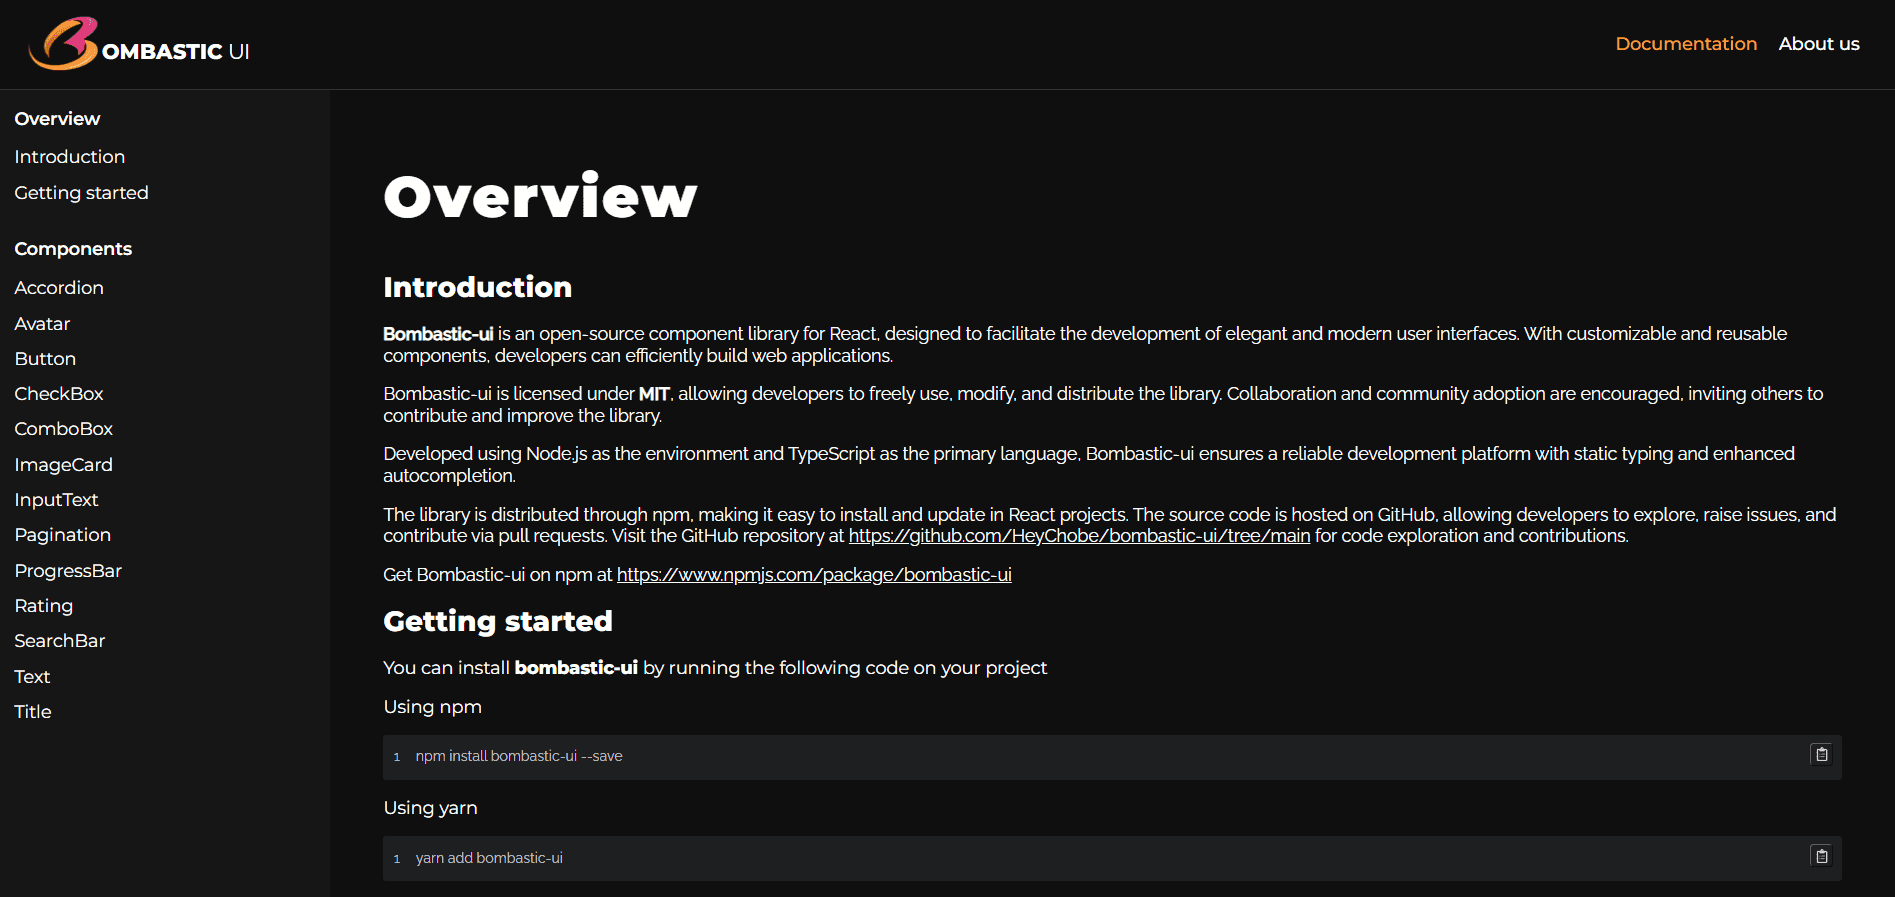The height and width of the screenshot is (897, 1895).
Task: Open the npm package link
Action: (x=813, y=574)
